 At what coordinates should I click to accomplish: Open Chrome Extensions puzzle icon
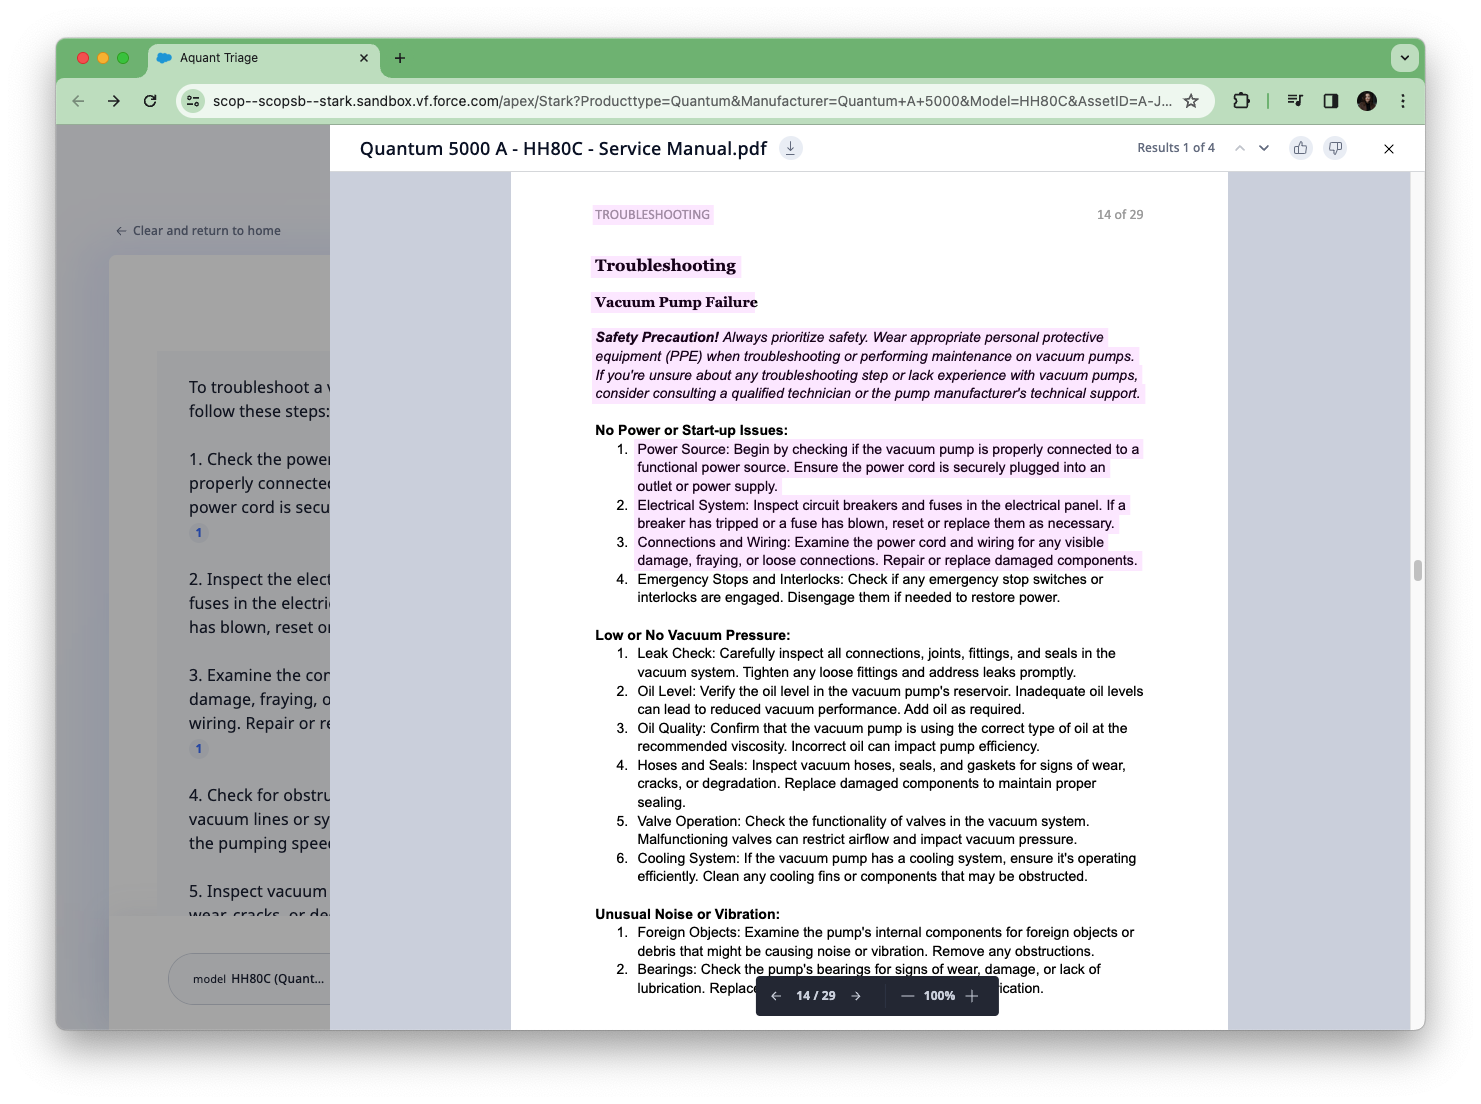pos(1241,101)
